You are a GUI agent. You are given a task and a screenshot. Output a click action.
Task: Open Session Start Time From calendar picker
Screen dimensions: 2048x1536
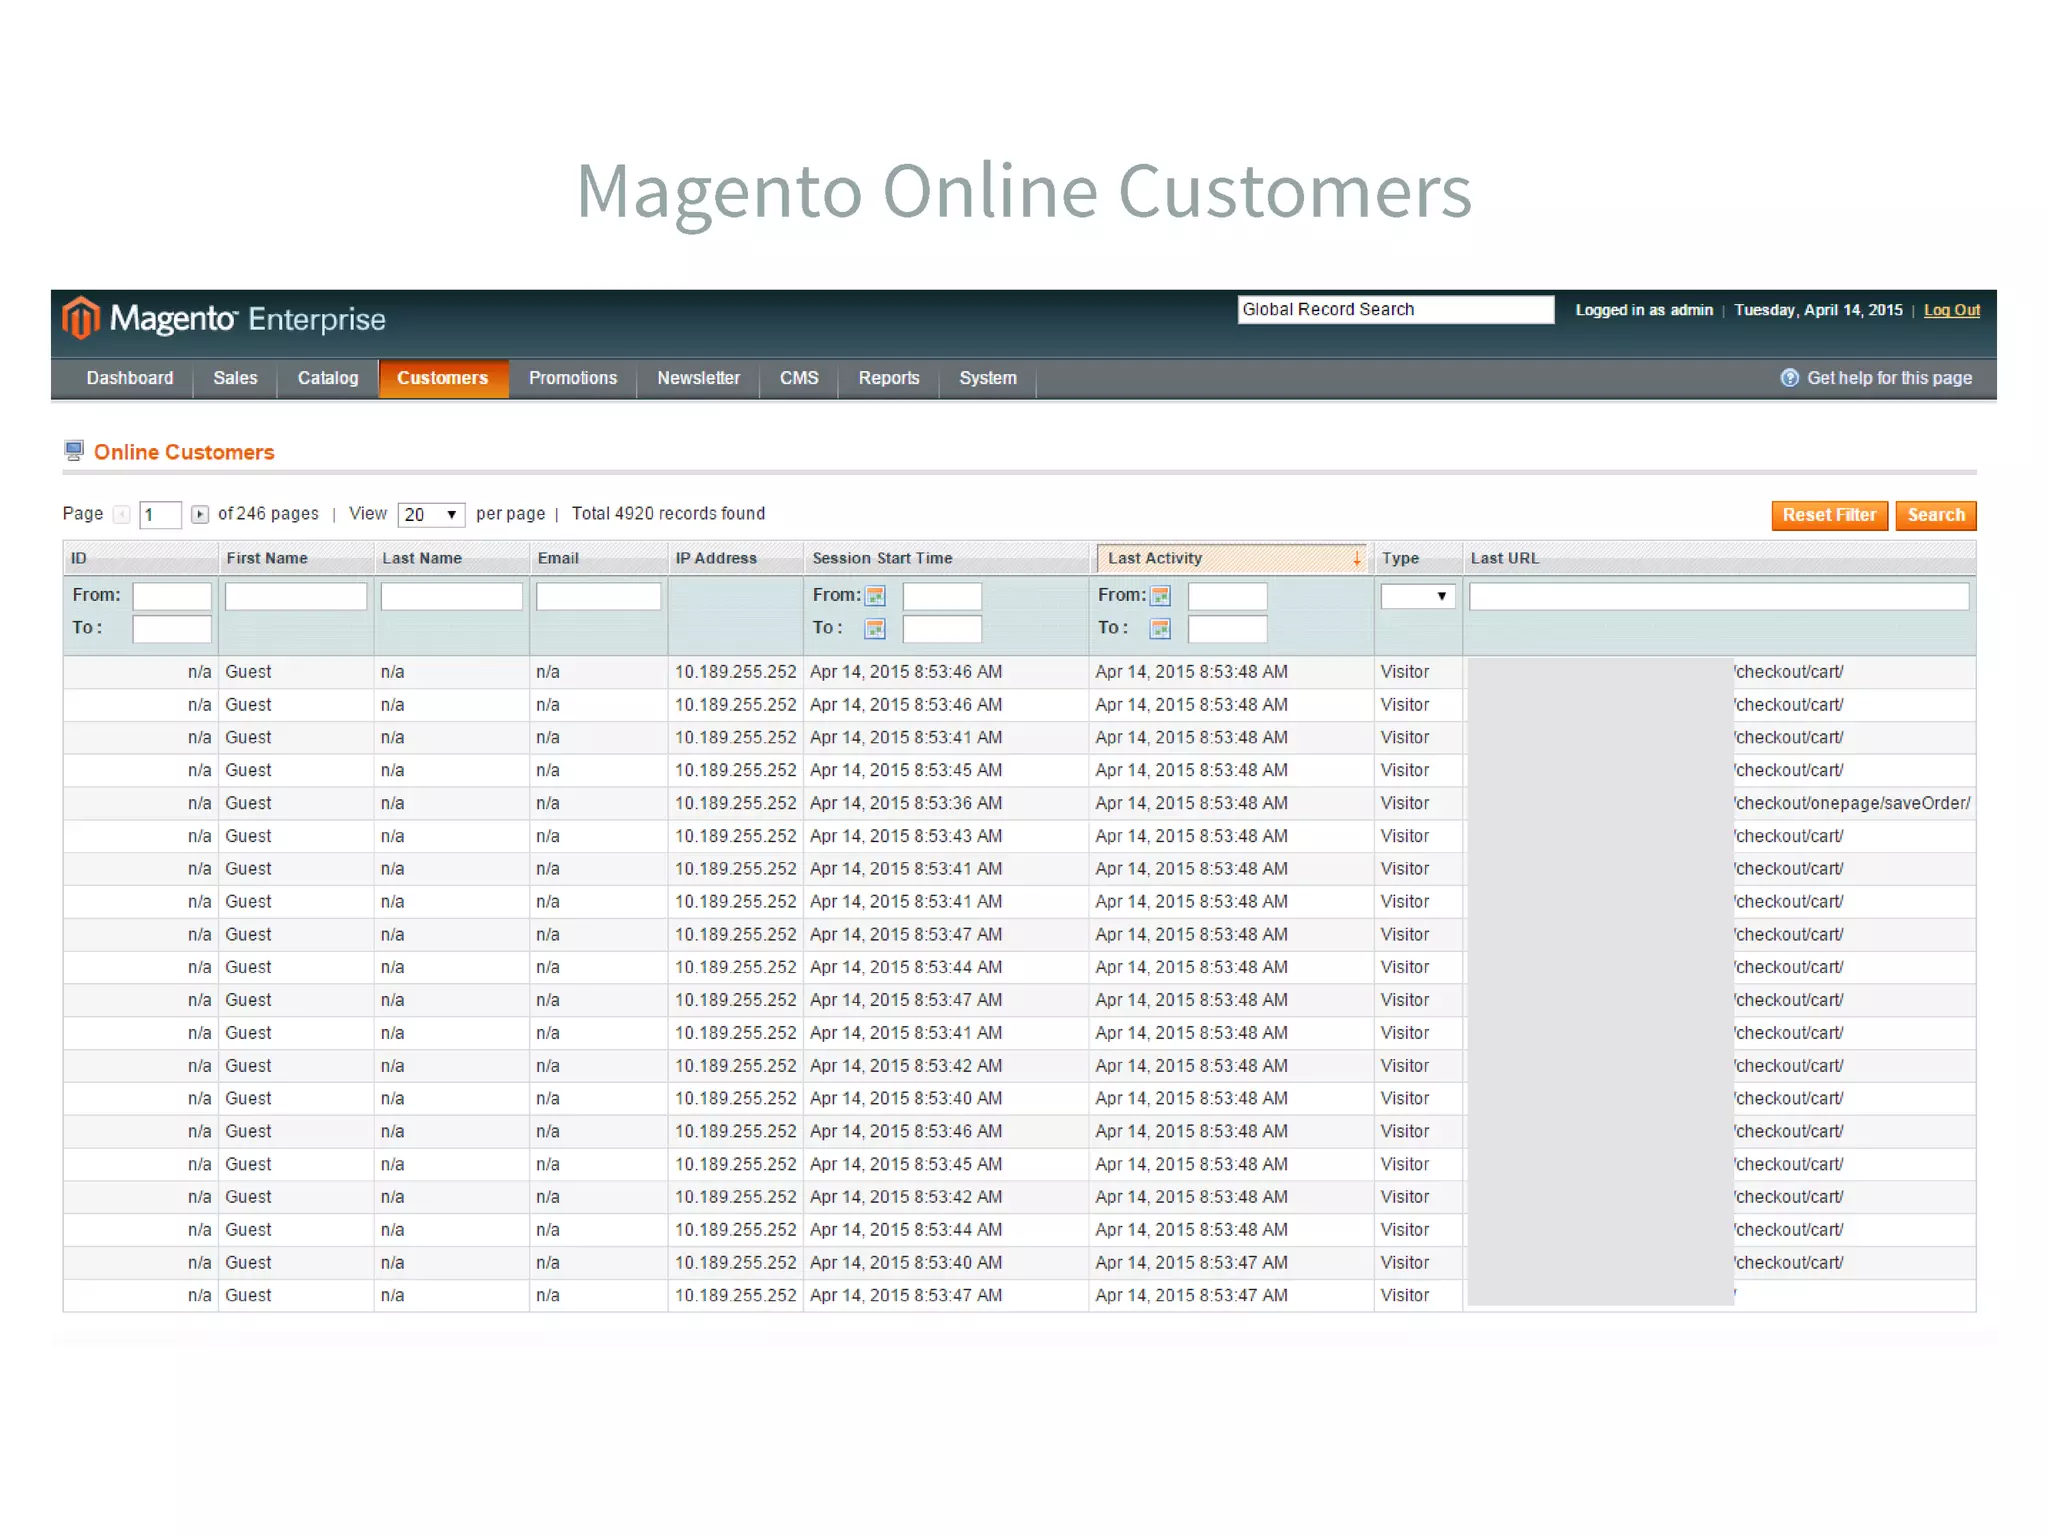(x=875, y=596)
